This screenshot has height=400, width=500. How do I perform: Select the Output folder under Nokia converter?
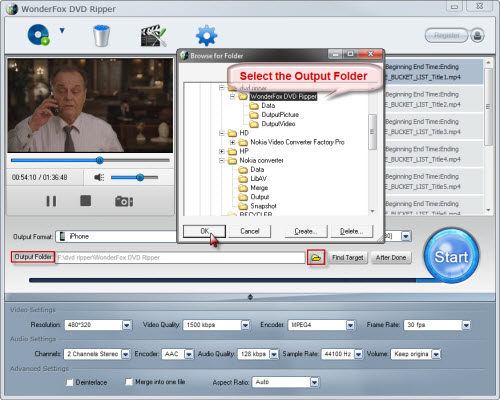click(x=260, y=197)
